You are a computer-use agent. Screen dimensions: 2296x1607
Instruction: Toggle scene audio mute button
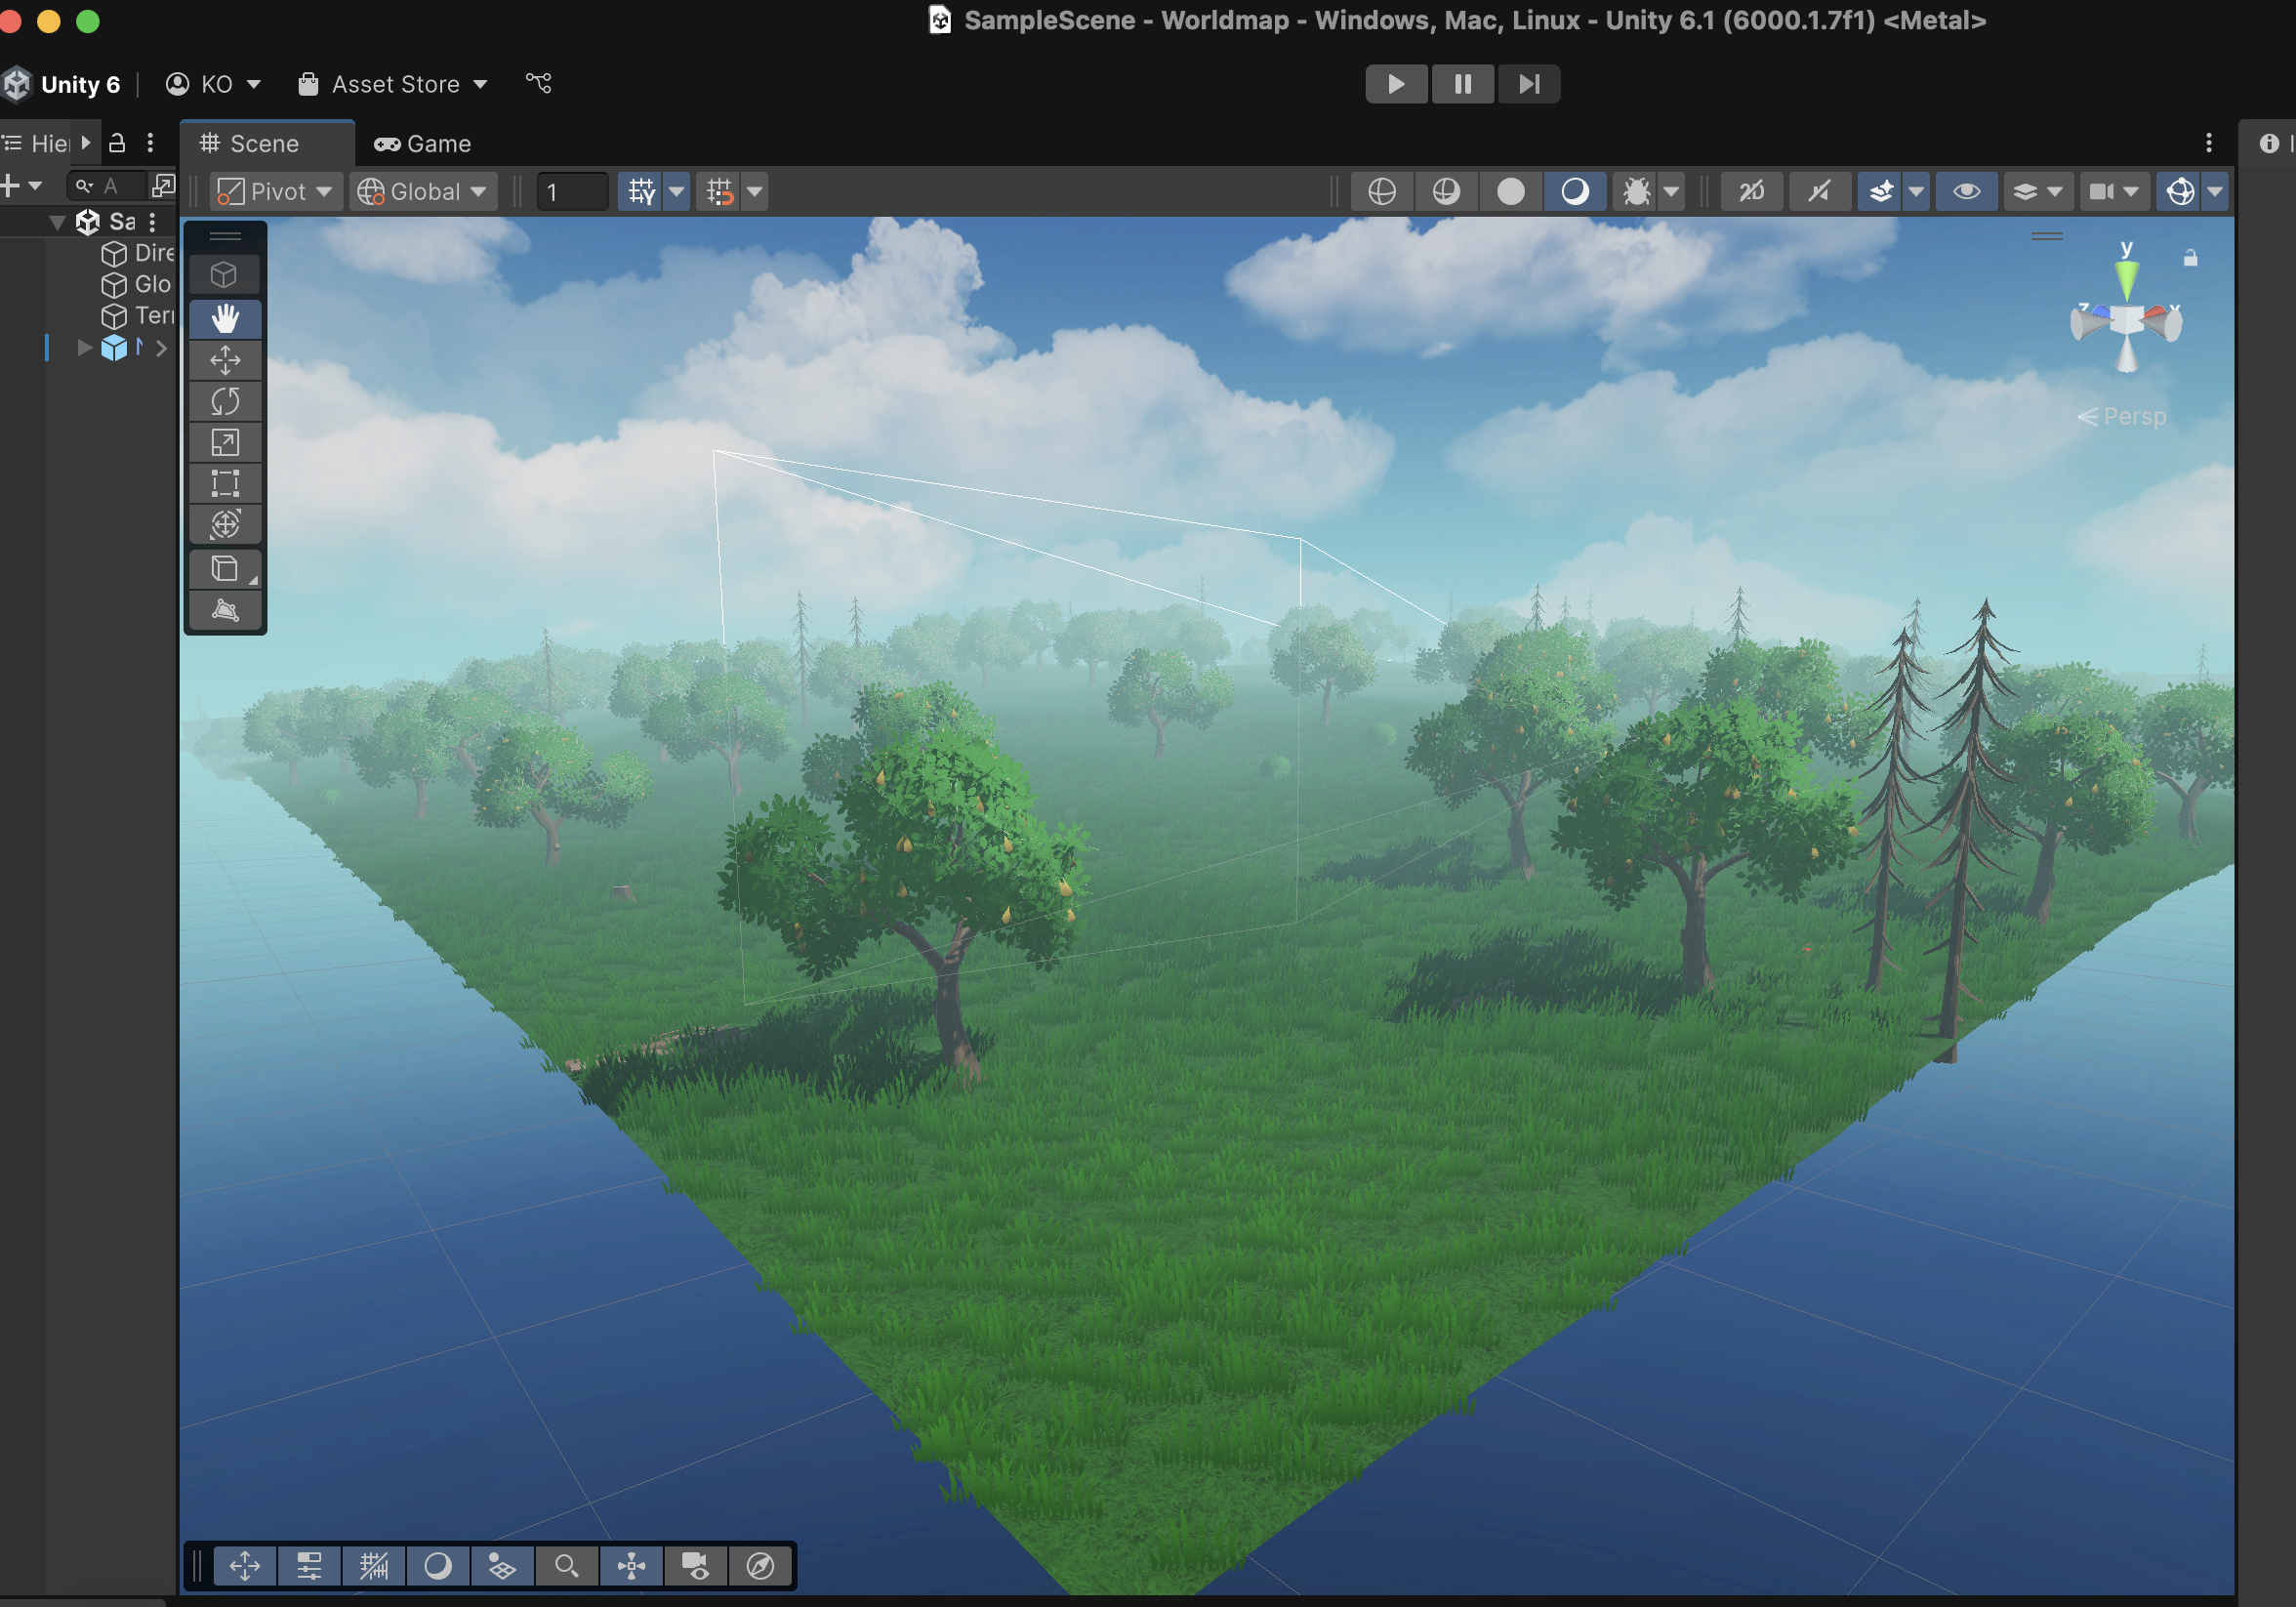(x=1819, y=191)
